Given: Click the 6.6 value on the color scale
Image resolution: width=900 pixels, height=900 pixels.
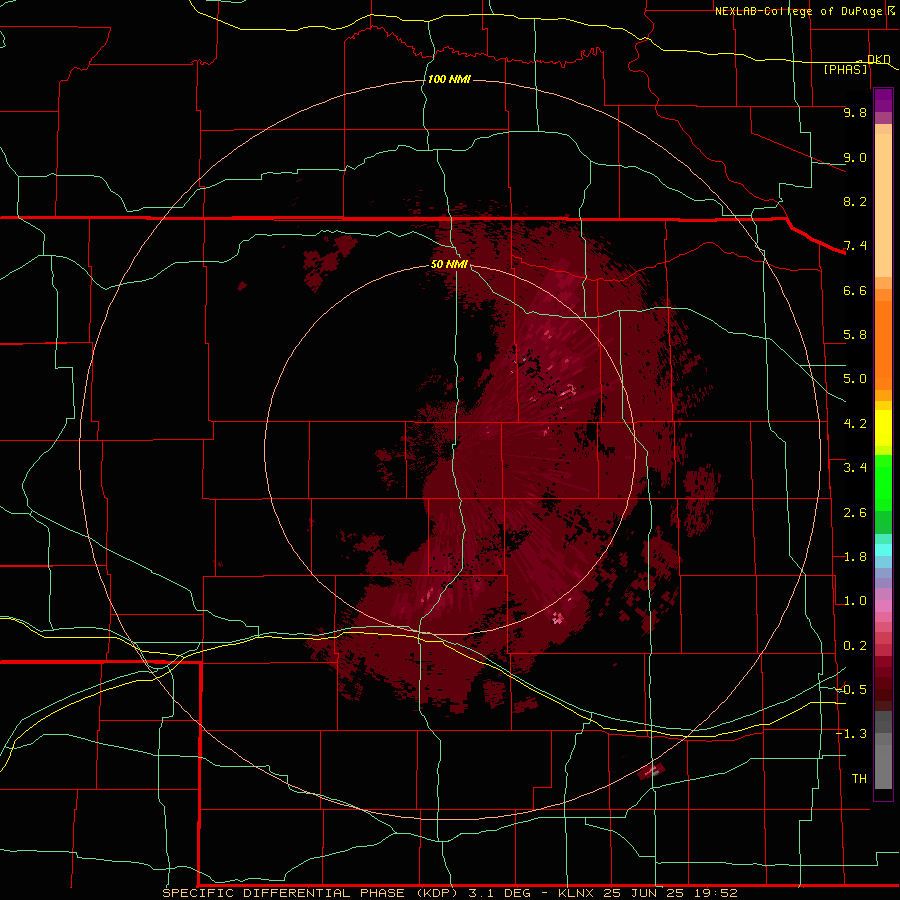Looking at the screenshot, I should [855, 290].
